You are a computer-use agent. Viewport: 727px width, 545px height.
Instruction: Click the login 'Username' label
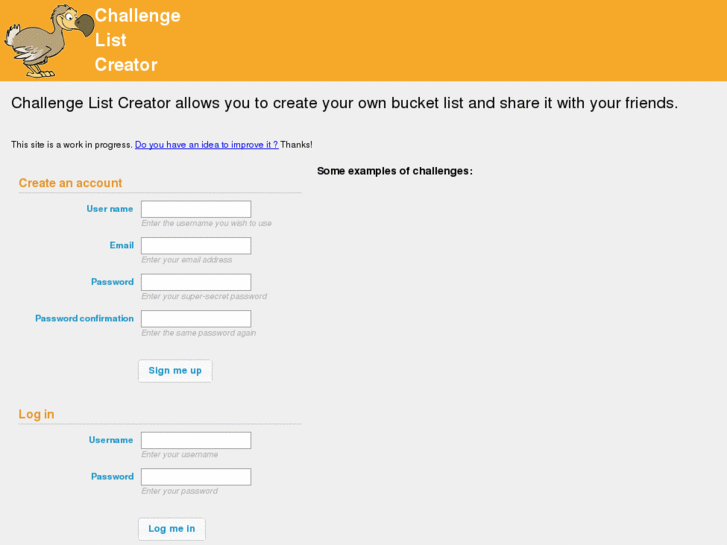[x=110, y=440]
